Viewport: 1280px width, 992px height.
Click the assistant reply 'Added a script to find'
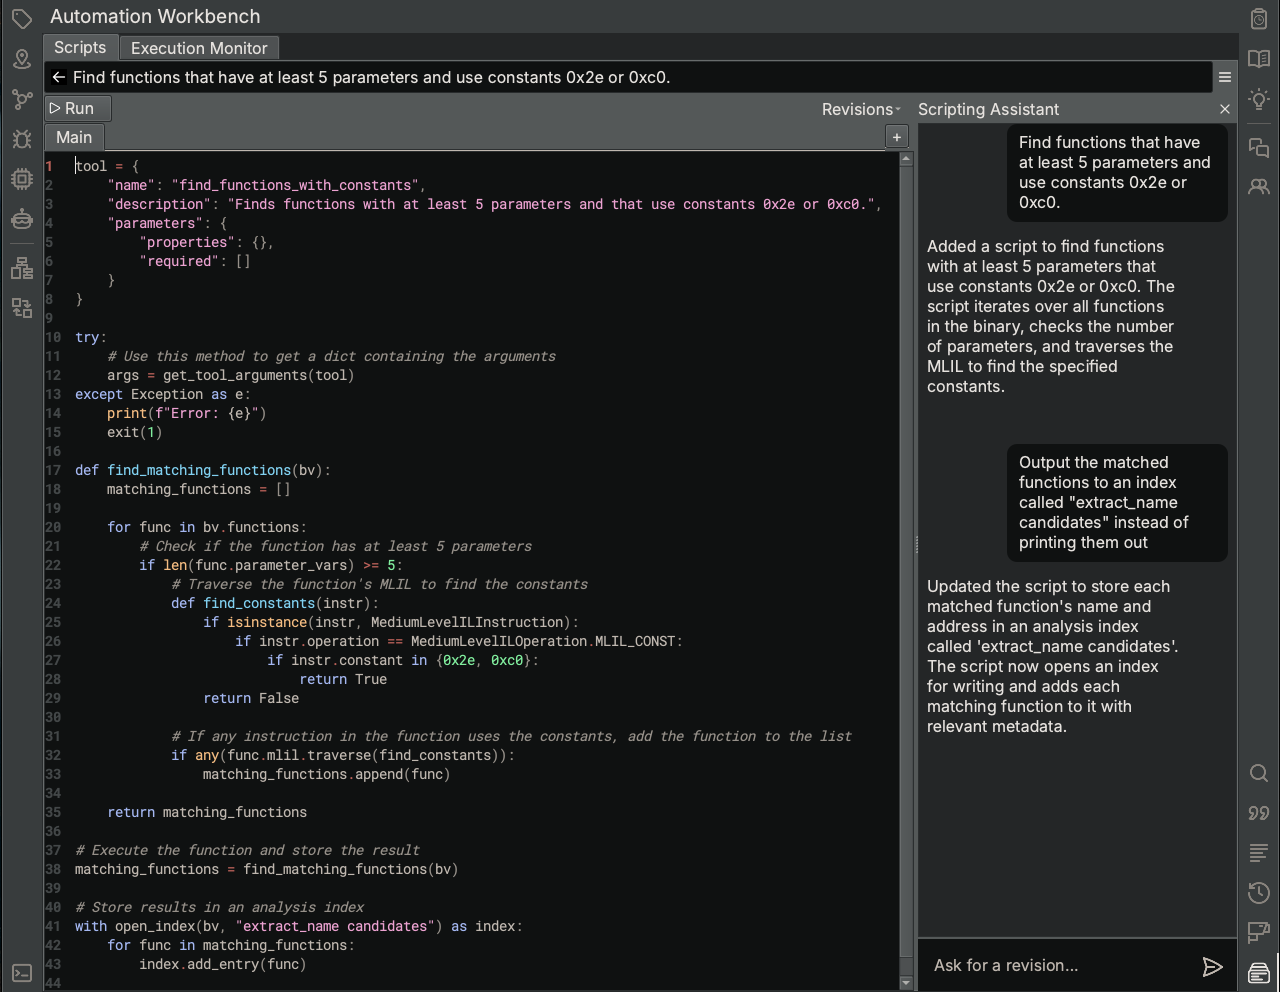[1051, 316]
